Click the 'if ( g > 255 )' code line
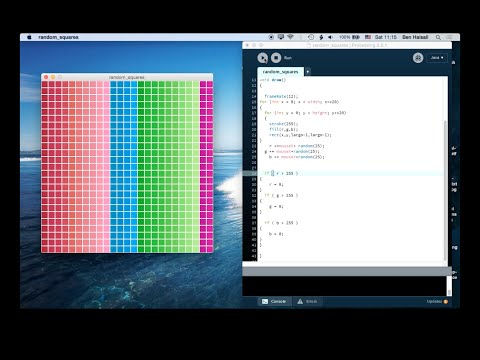Screen dimensions: 480x360 click(x=281, y=195)
